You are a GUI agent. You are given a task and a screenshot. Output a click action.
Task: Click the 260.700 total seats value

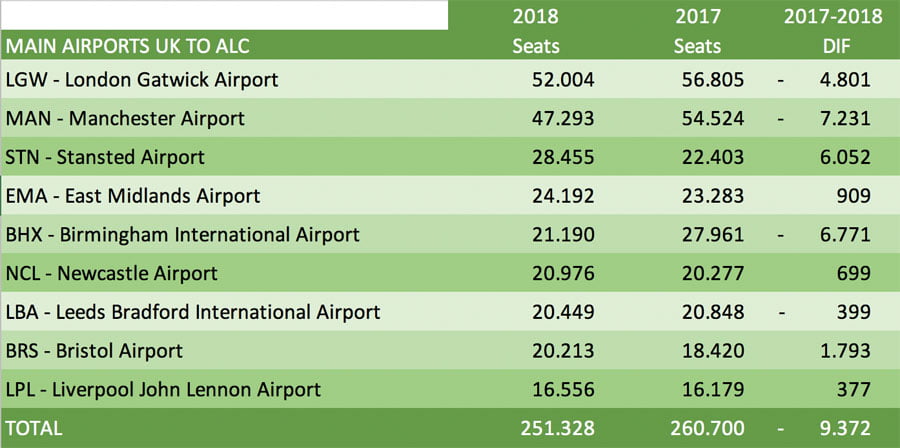[x=705, y=428]
